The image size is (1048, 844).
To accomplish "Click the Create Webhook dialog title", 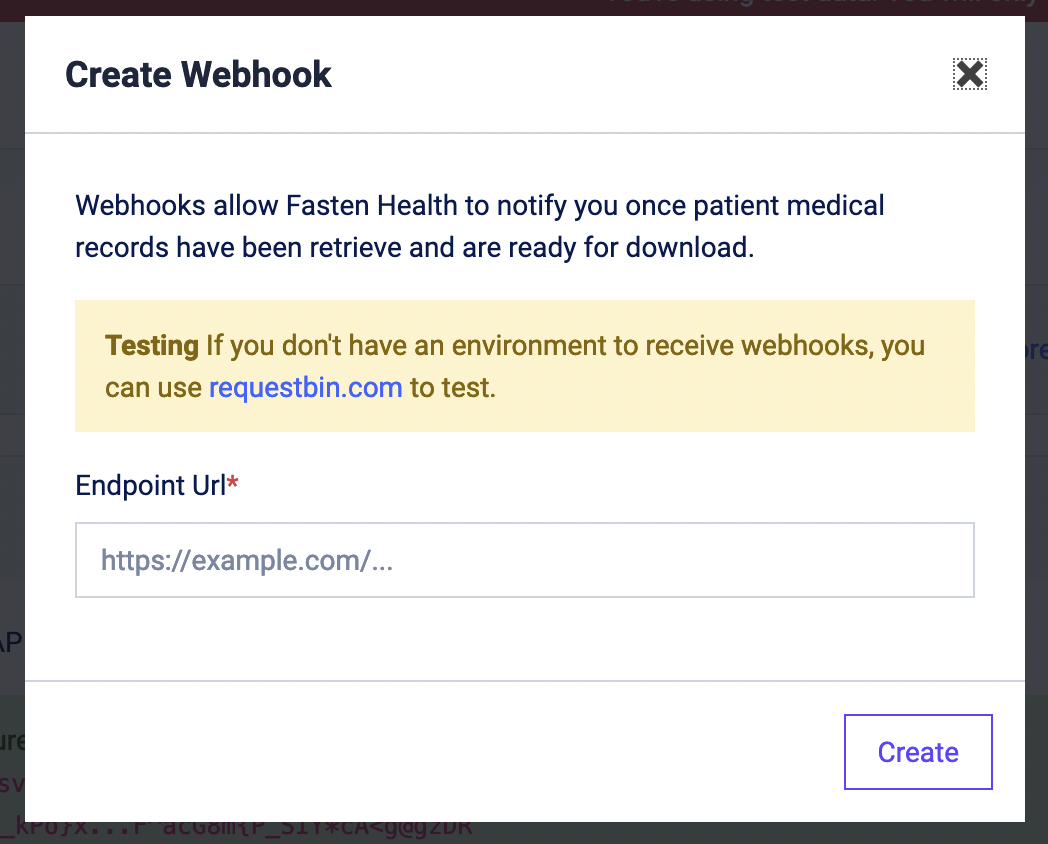I will click(198, 75).
